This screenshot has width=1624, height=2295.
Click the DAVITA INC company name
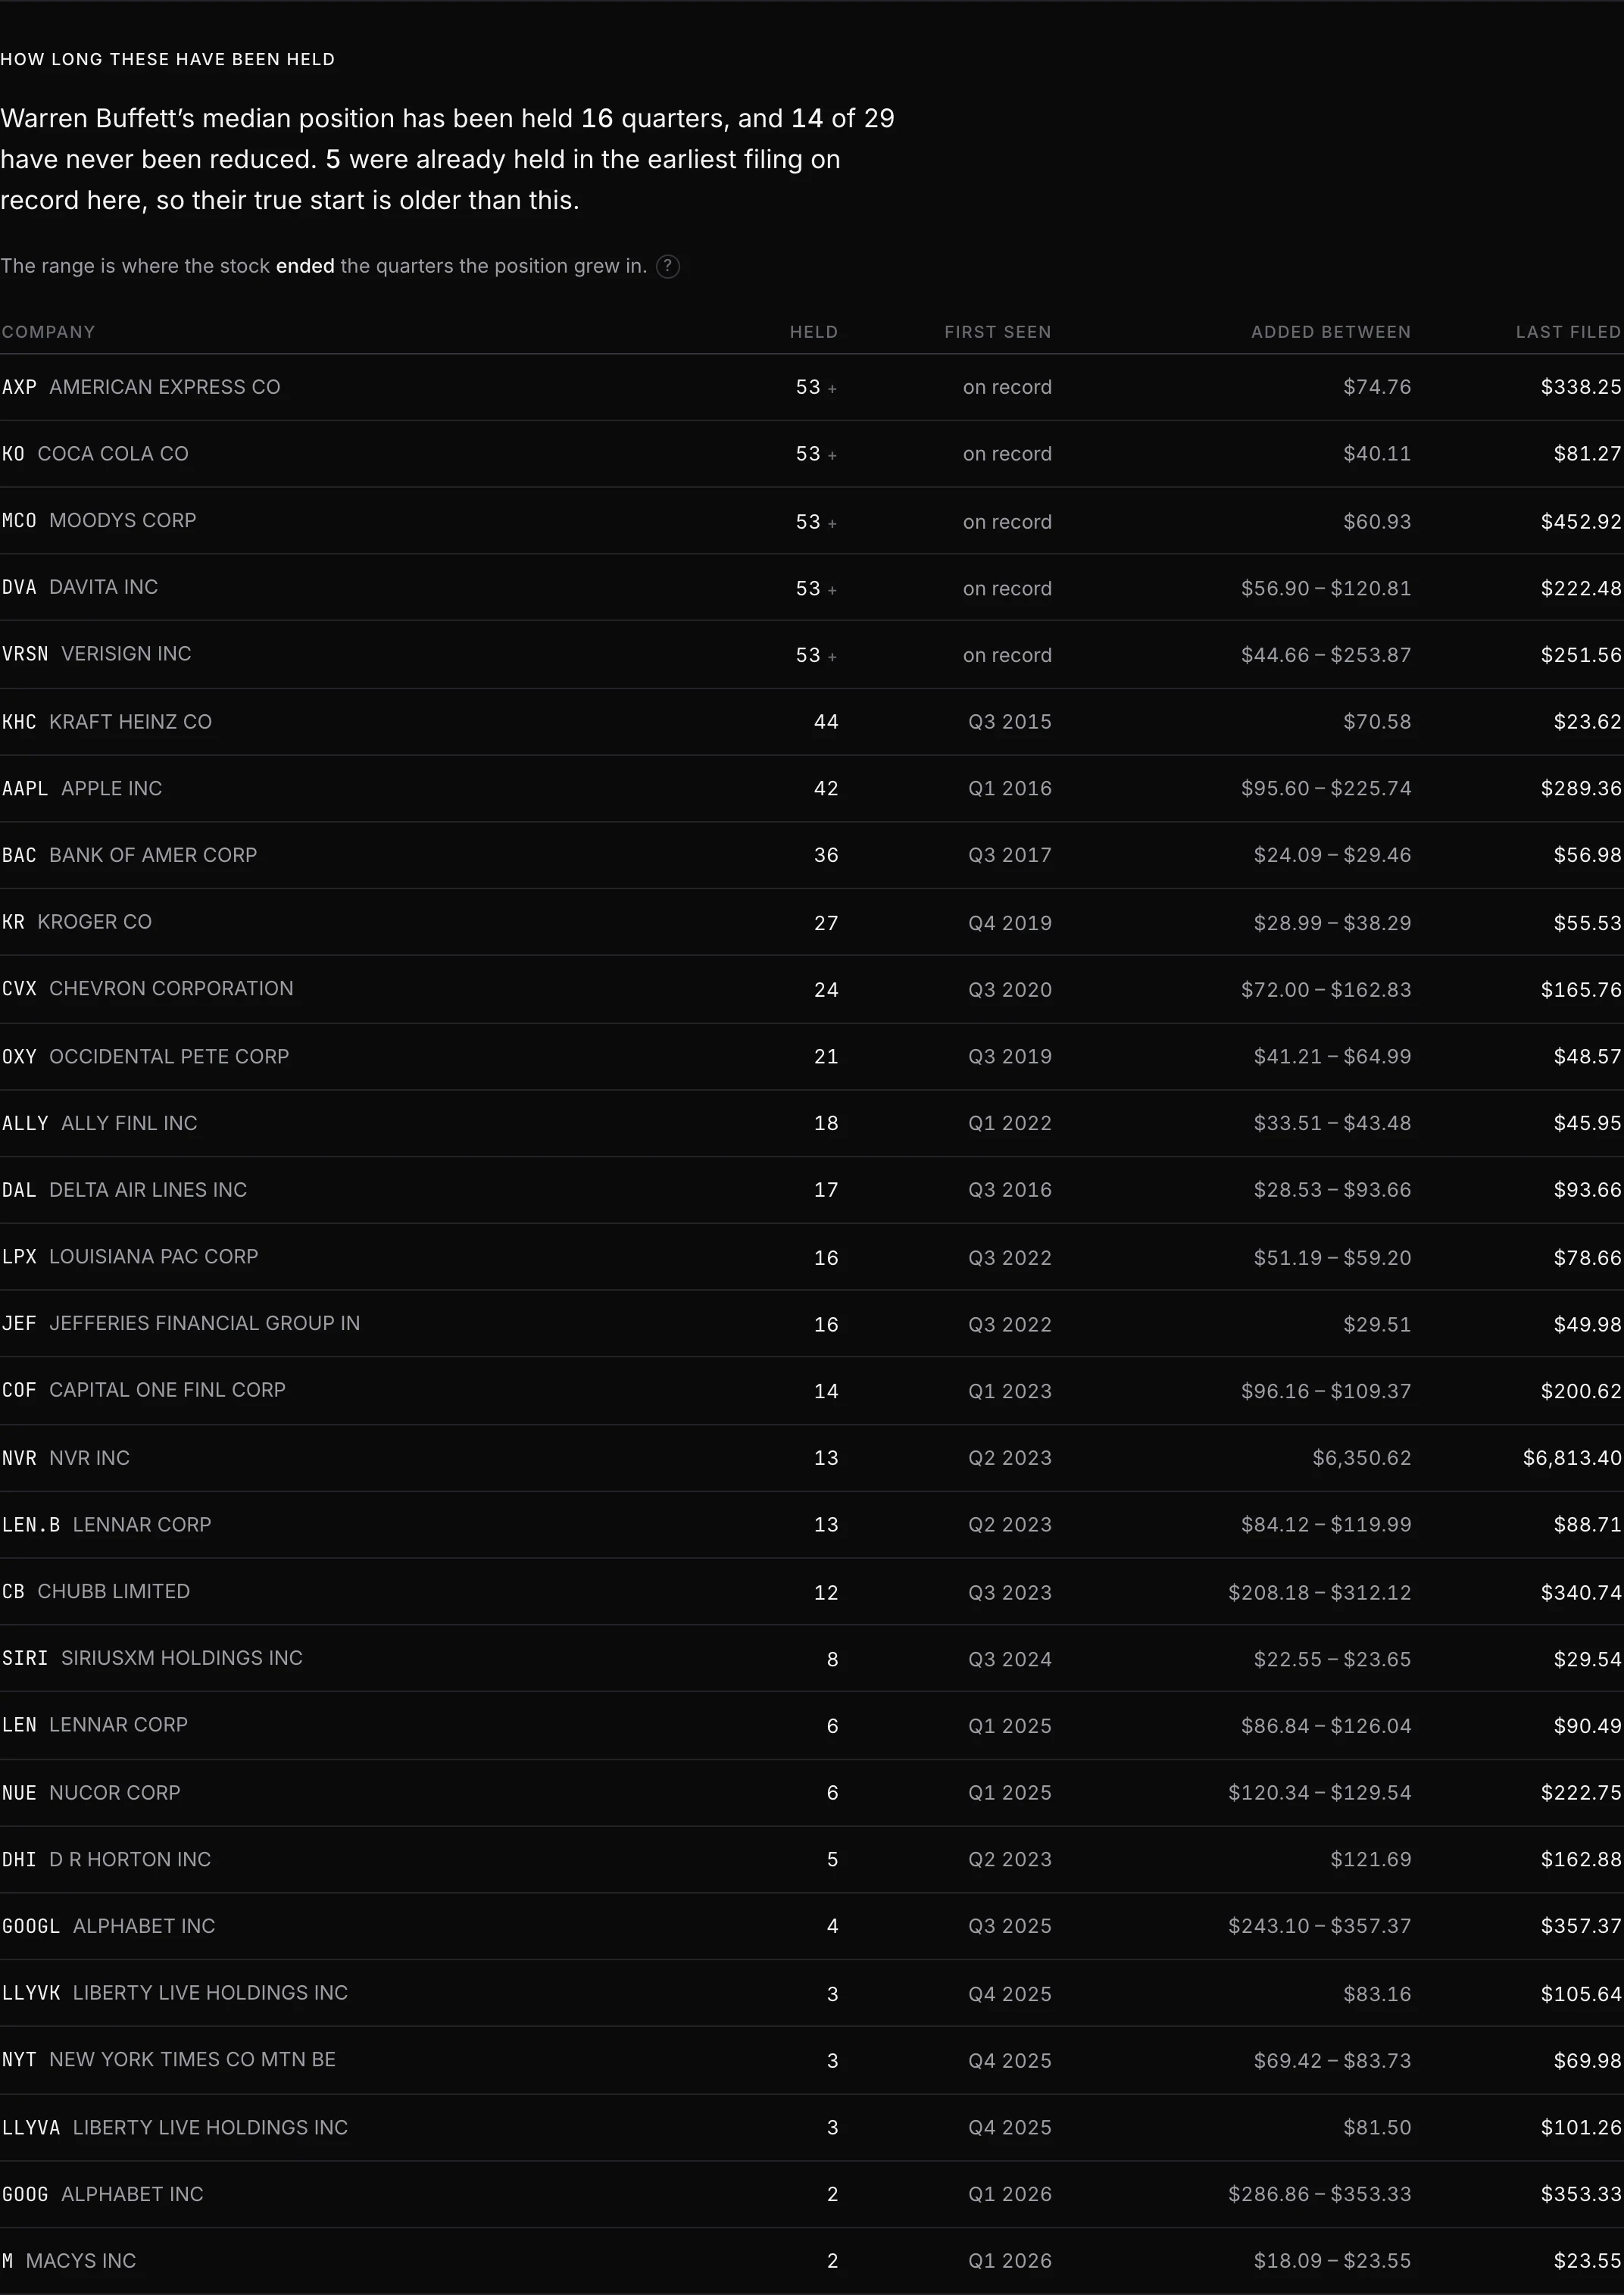click(x=104, y=587)
